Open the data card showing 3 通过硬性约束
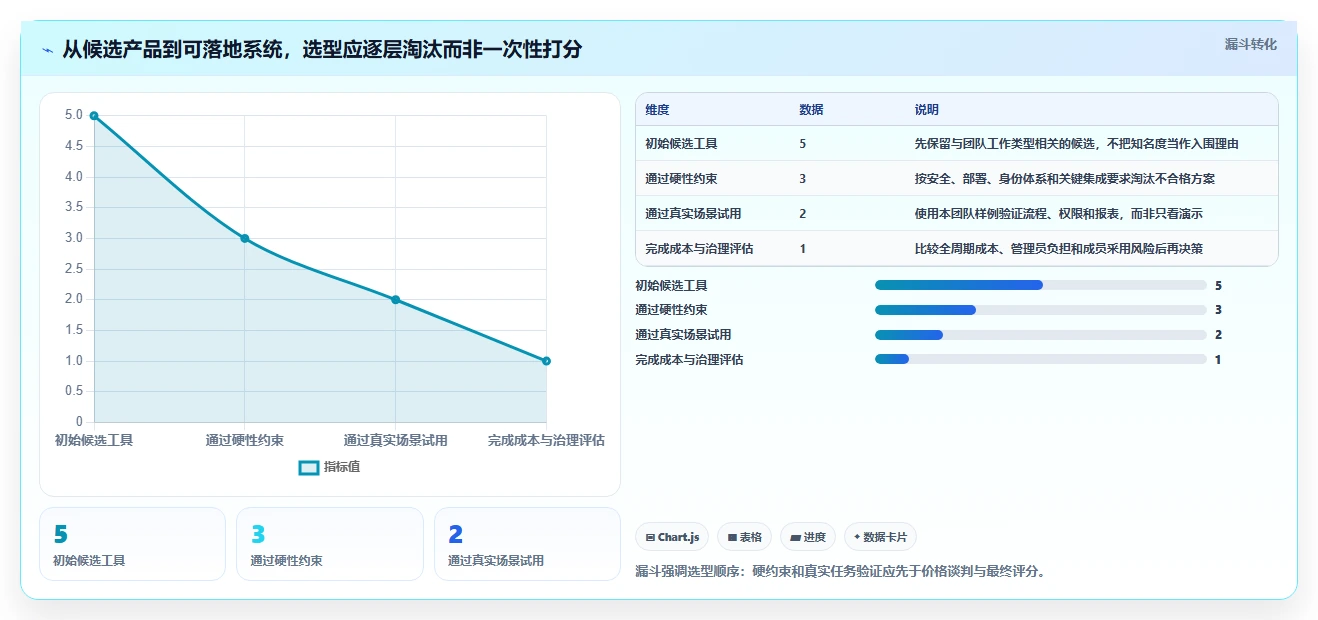The width and height of the screenshot is (1318, 620). pos(330,544)
